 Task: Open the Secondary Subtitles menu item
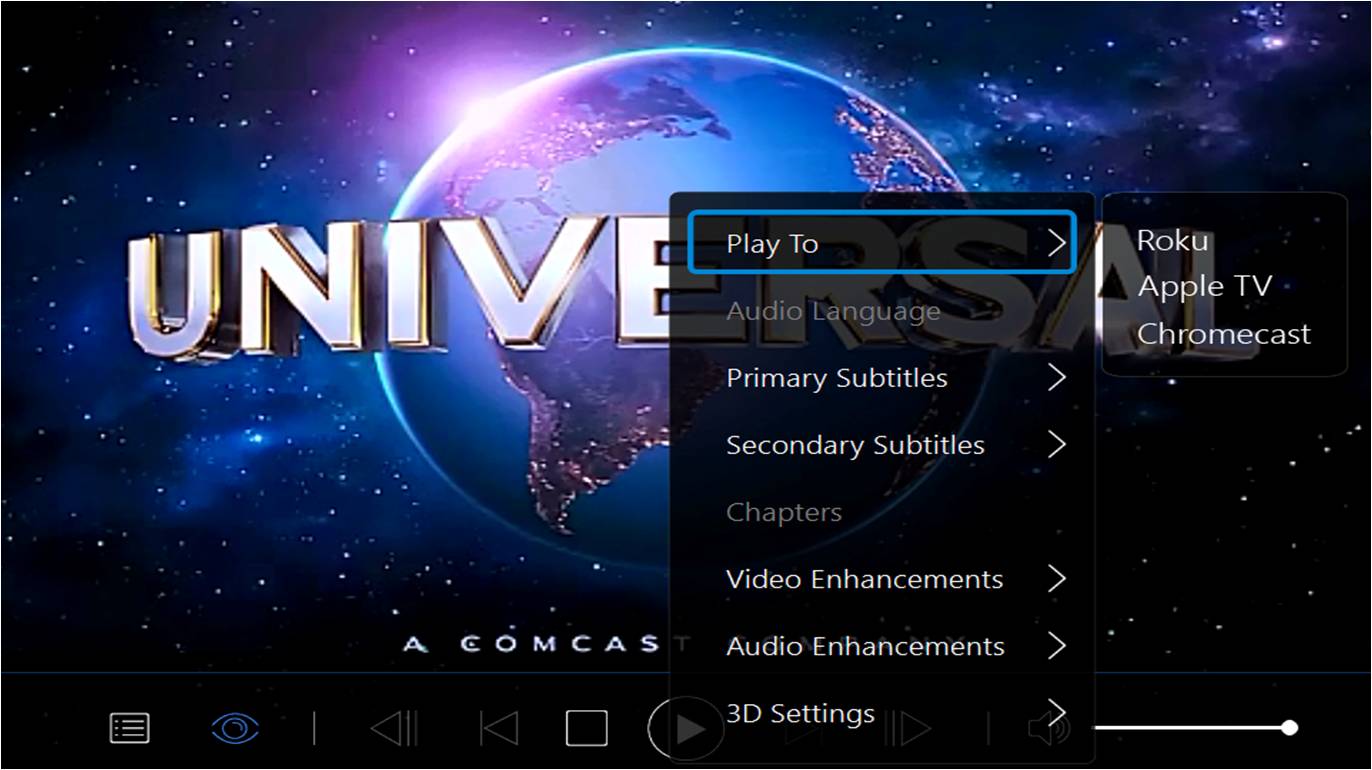(881, 445)
